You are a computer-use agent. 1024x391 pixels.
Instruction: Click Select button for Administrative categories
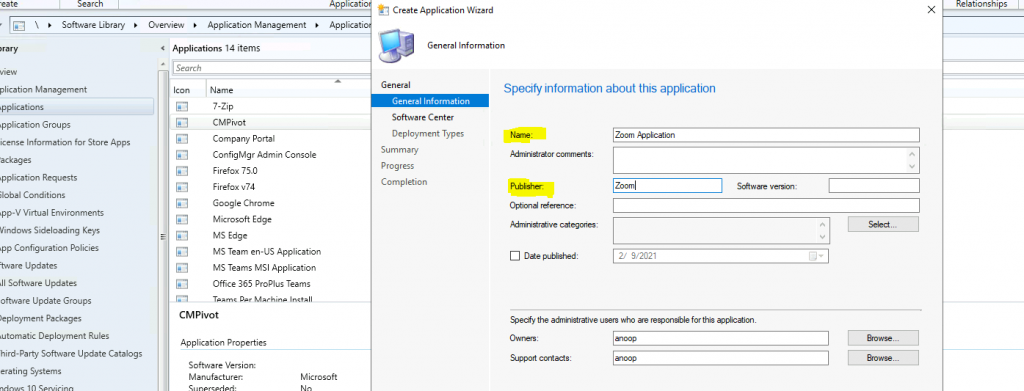click(x=883, y=225)
